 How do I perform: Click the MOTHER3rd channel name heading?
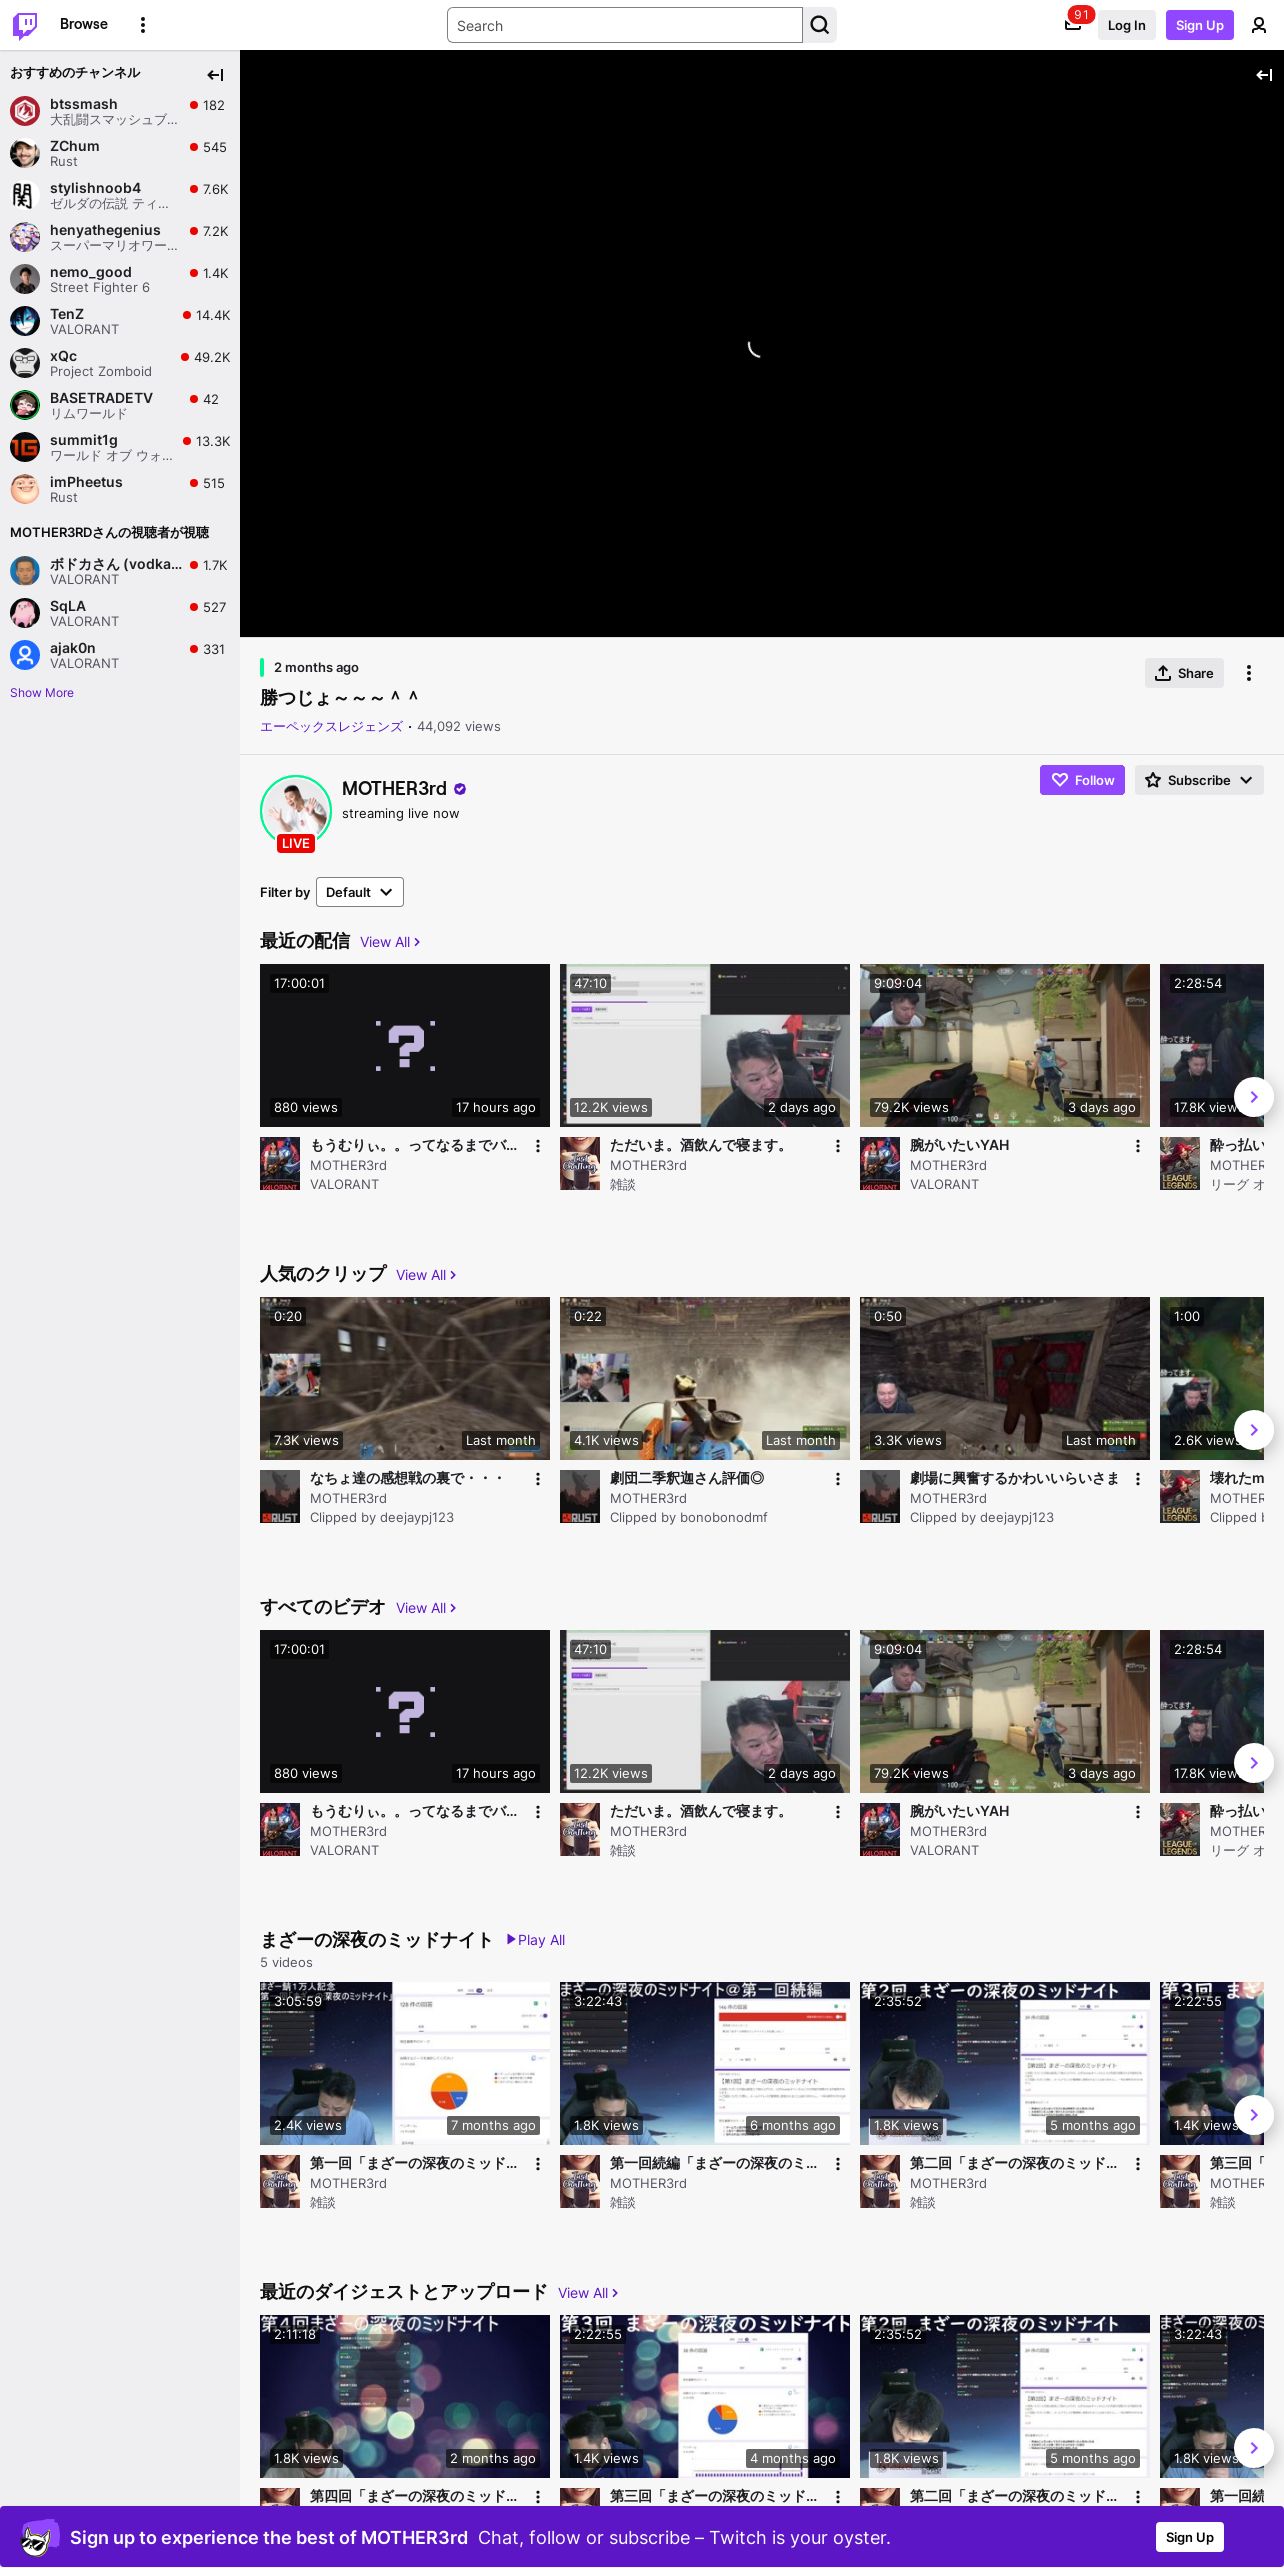click(x=394, y=789)
